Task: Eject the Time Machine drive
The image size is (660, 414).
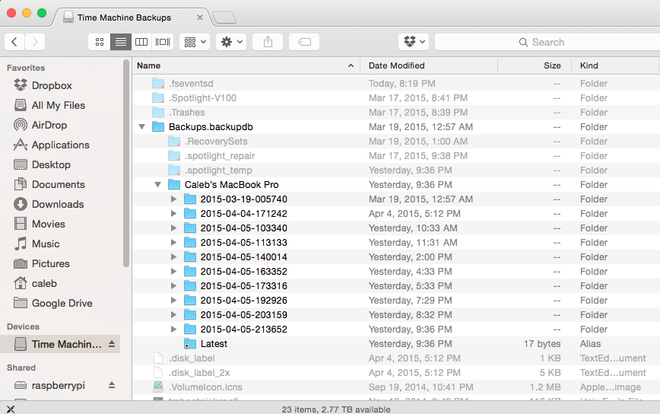Action: (112, 344)
